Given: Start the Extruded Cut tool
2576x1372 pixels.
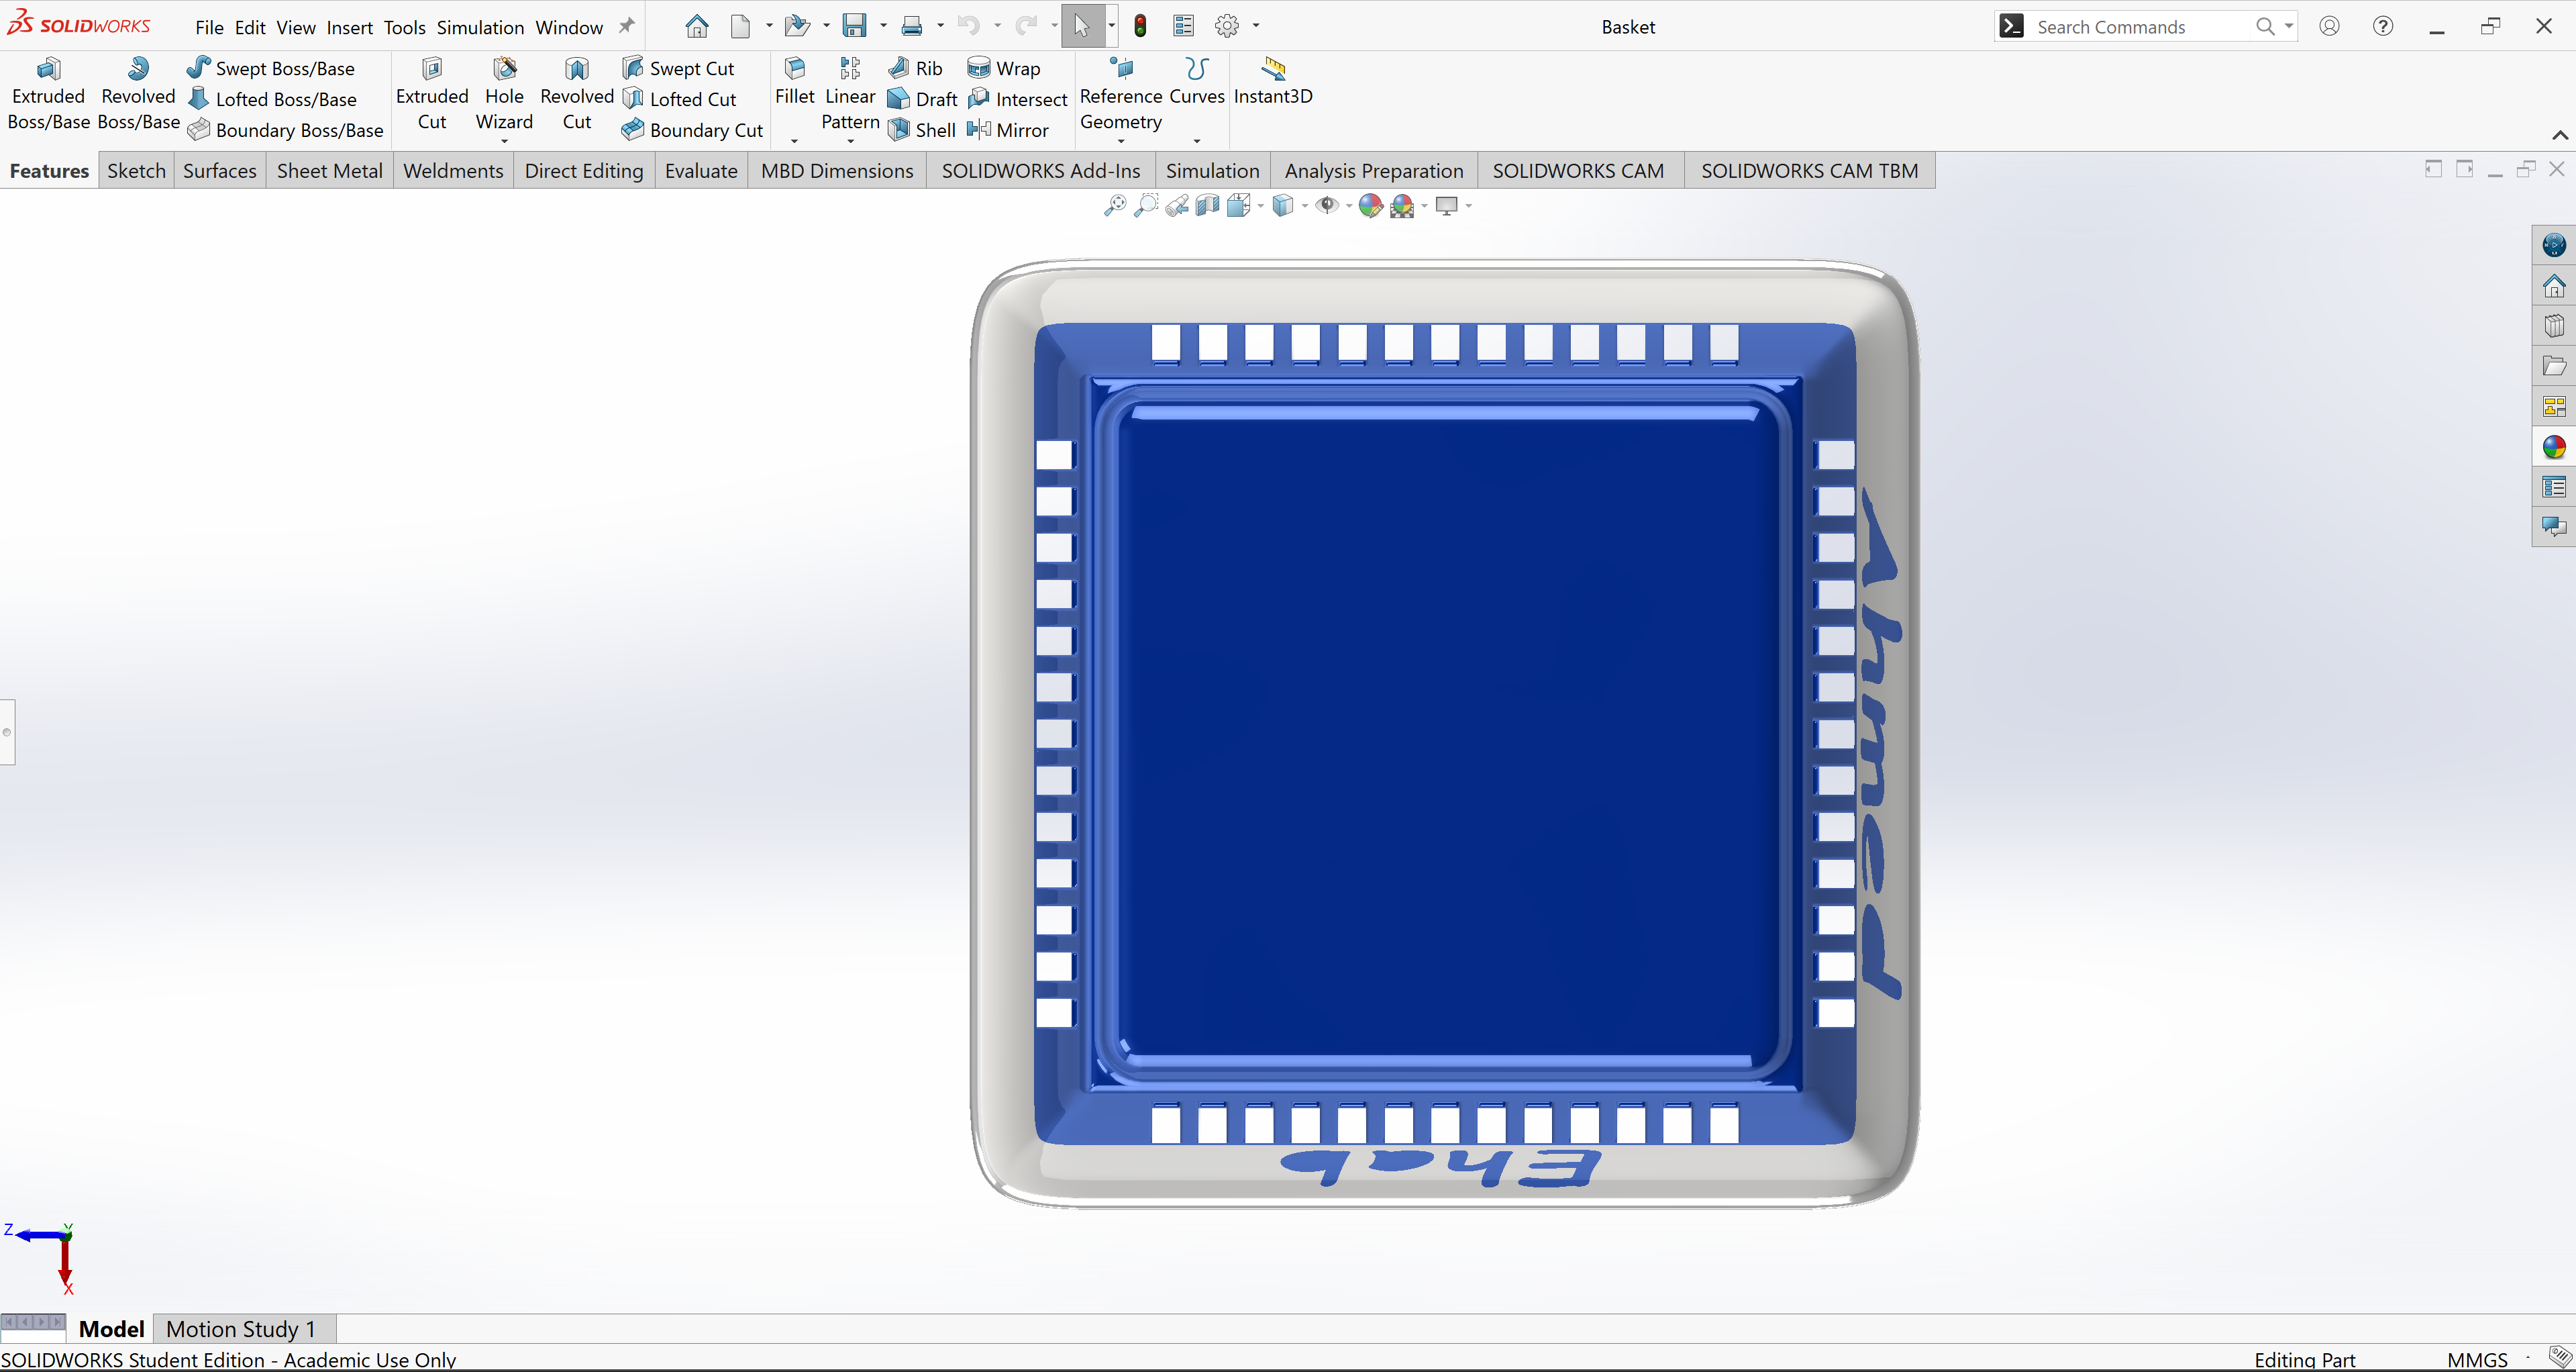Looking at the screenshot, I should point(432,94).
